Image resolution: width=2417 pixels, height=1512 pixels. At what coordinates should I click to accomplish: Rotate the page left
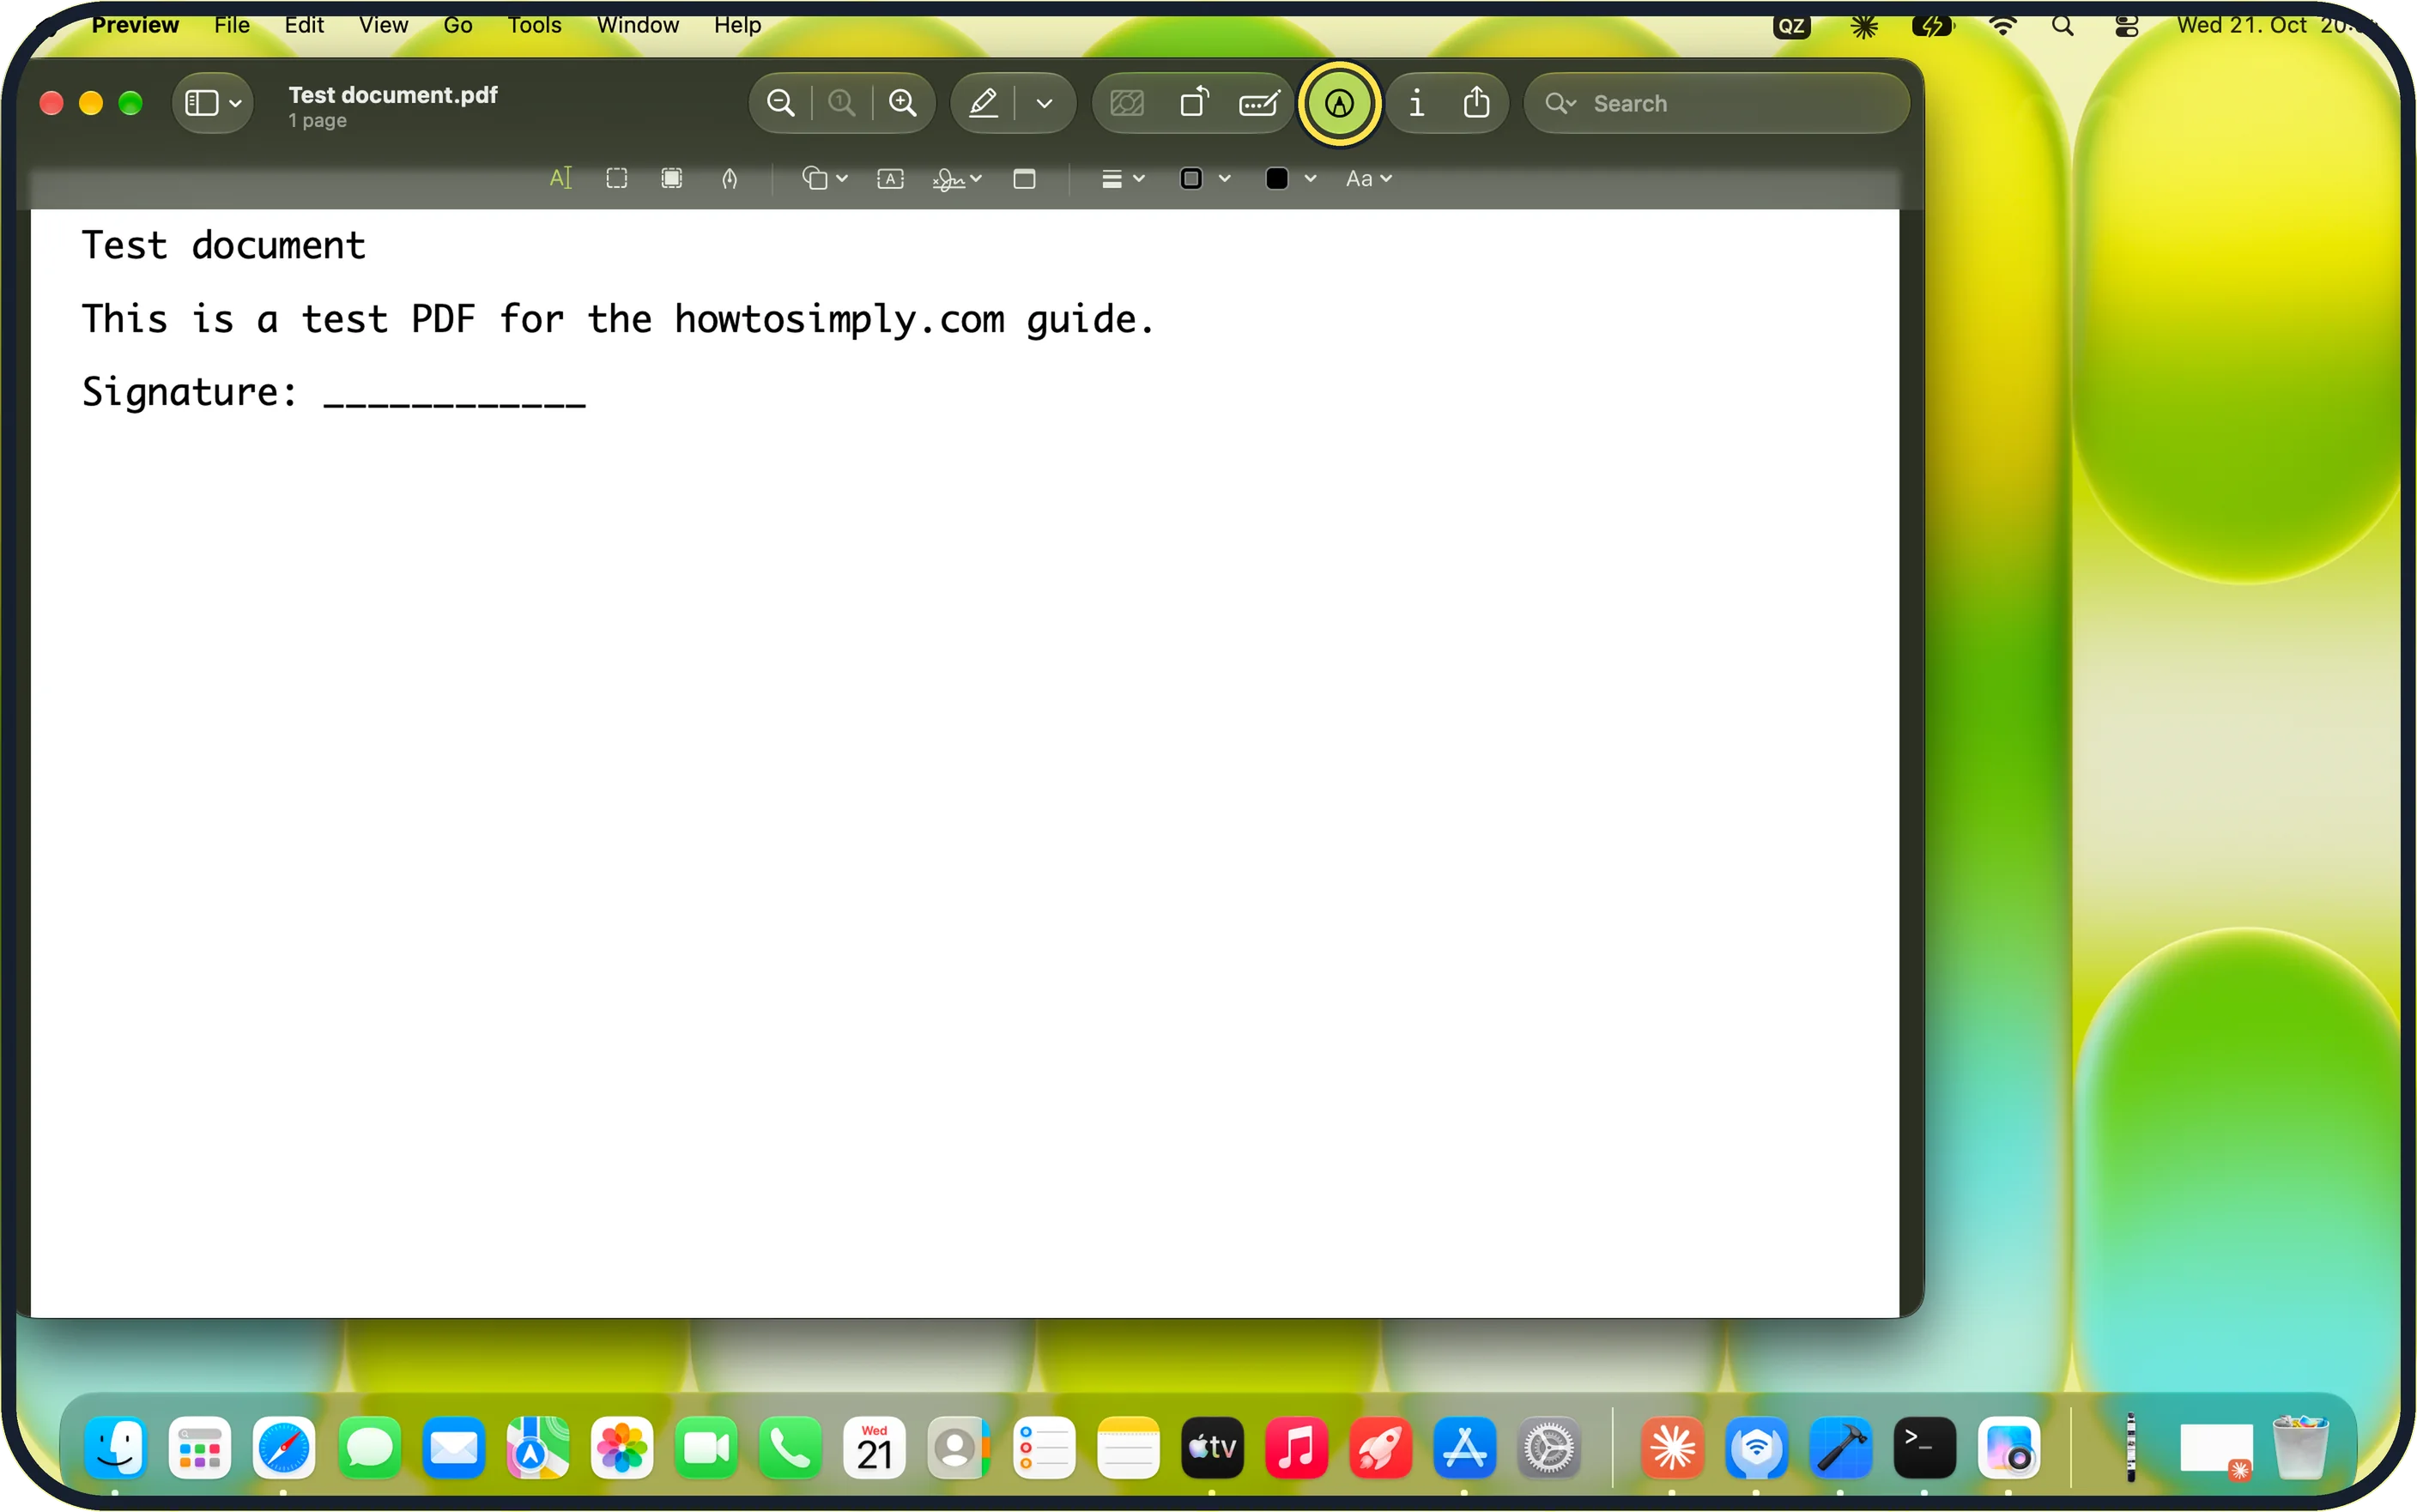tap(1194, 103)
